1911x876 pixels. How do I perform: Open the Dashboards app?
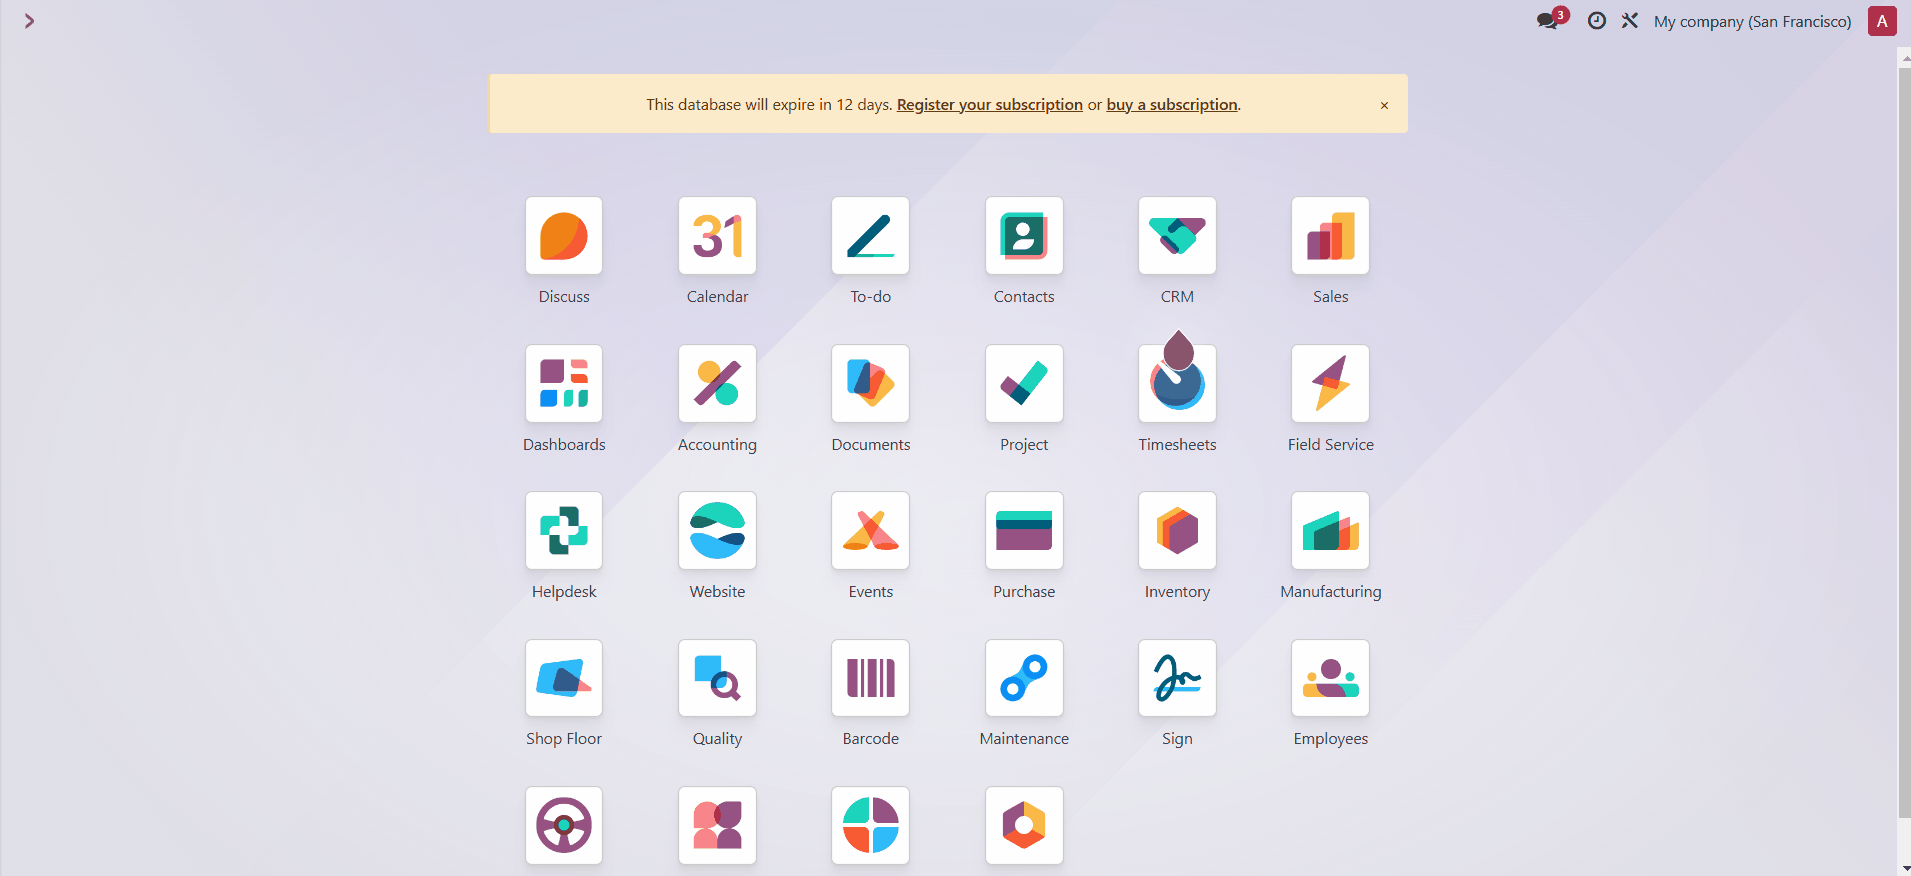point(564,384)
